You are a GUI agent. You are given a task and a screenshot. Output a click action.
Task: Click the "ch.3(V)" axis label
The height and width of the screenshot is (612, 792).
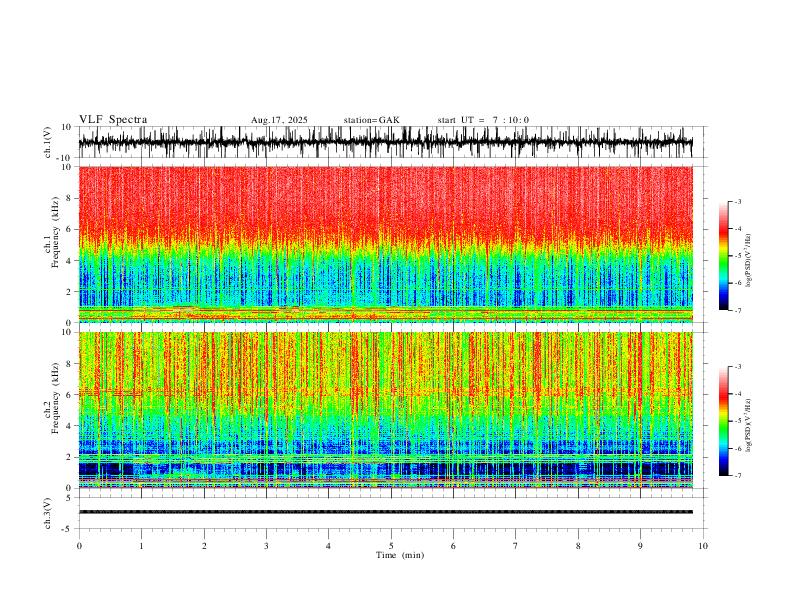[48, 513]
